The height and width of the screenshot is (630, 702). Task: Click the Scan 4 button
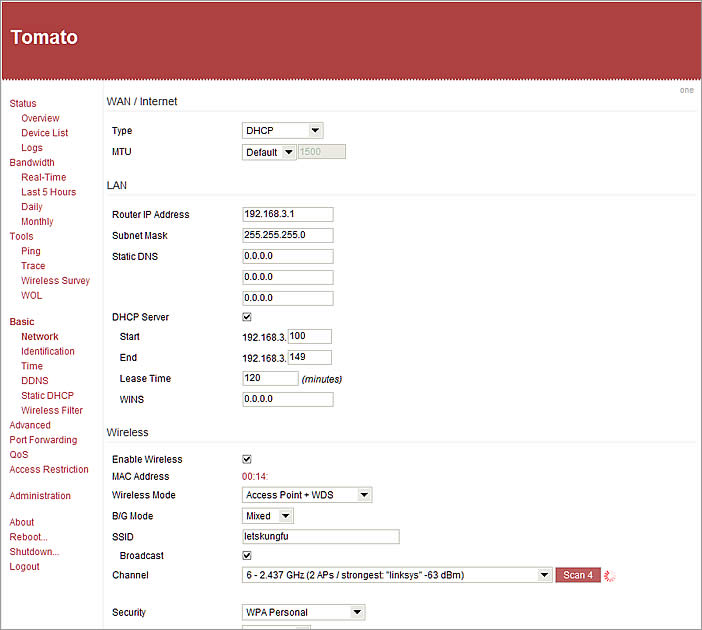coord(578,575)
